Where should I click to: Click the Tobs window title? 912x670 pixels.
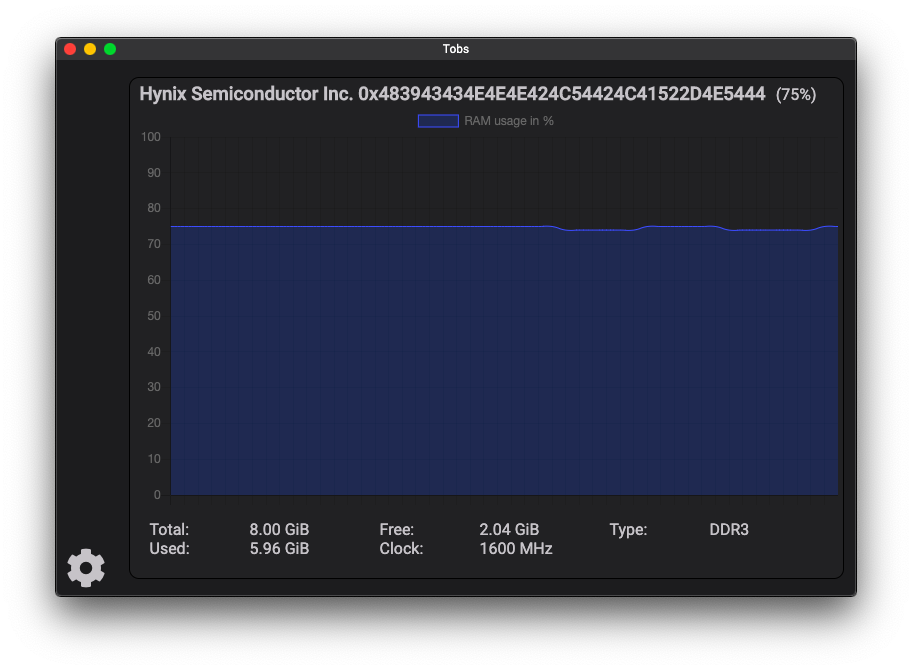[455, 49]
